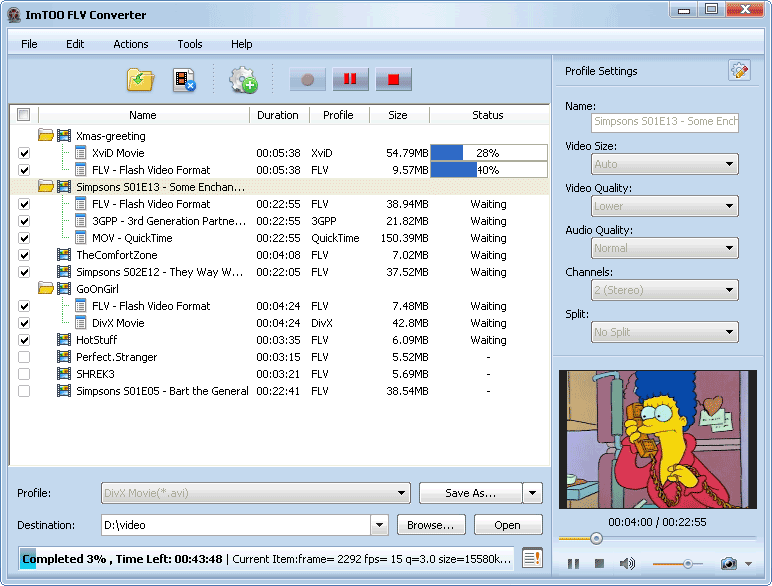This screenshot has width=772, height=586.
Task: Open the Actions menu
Action: 130,44
